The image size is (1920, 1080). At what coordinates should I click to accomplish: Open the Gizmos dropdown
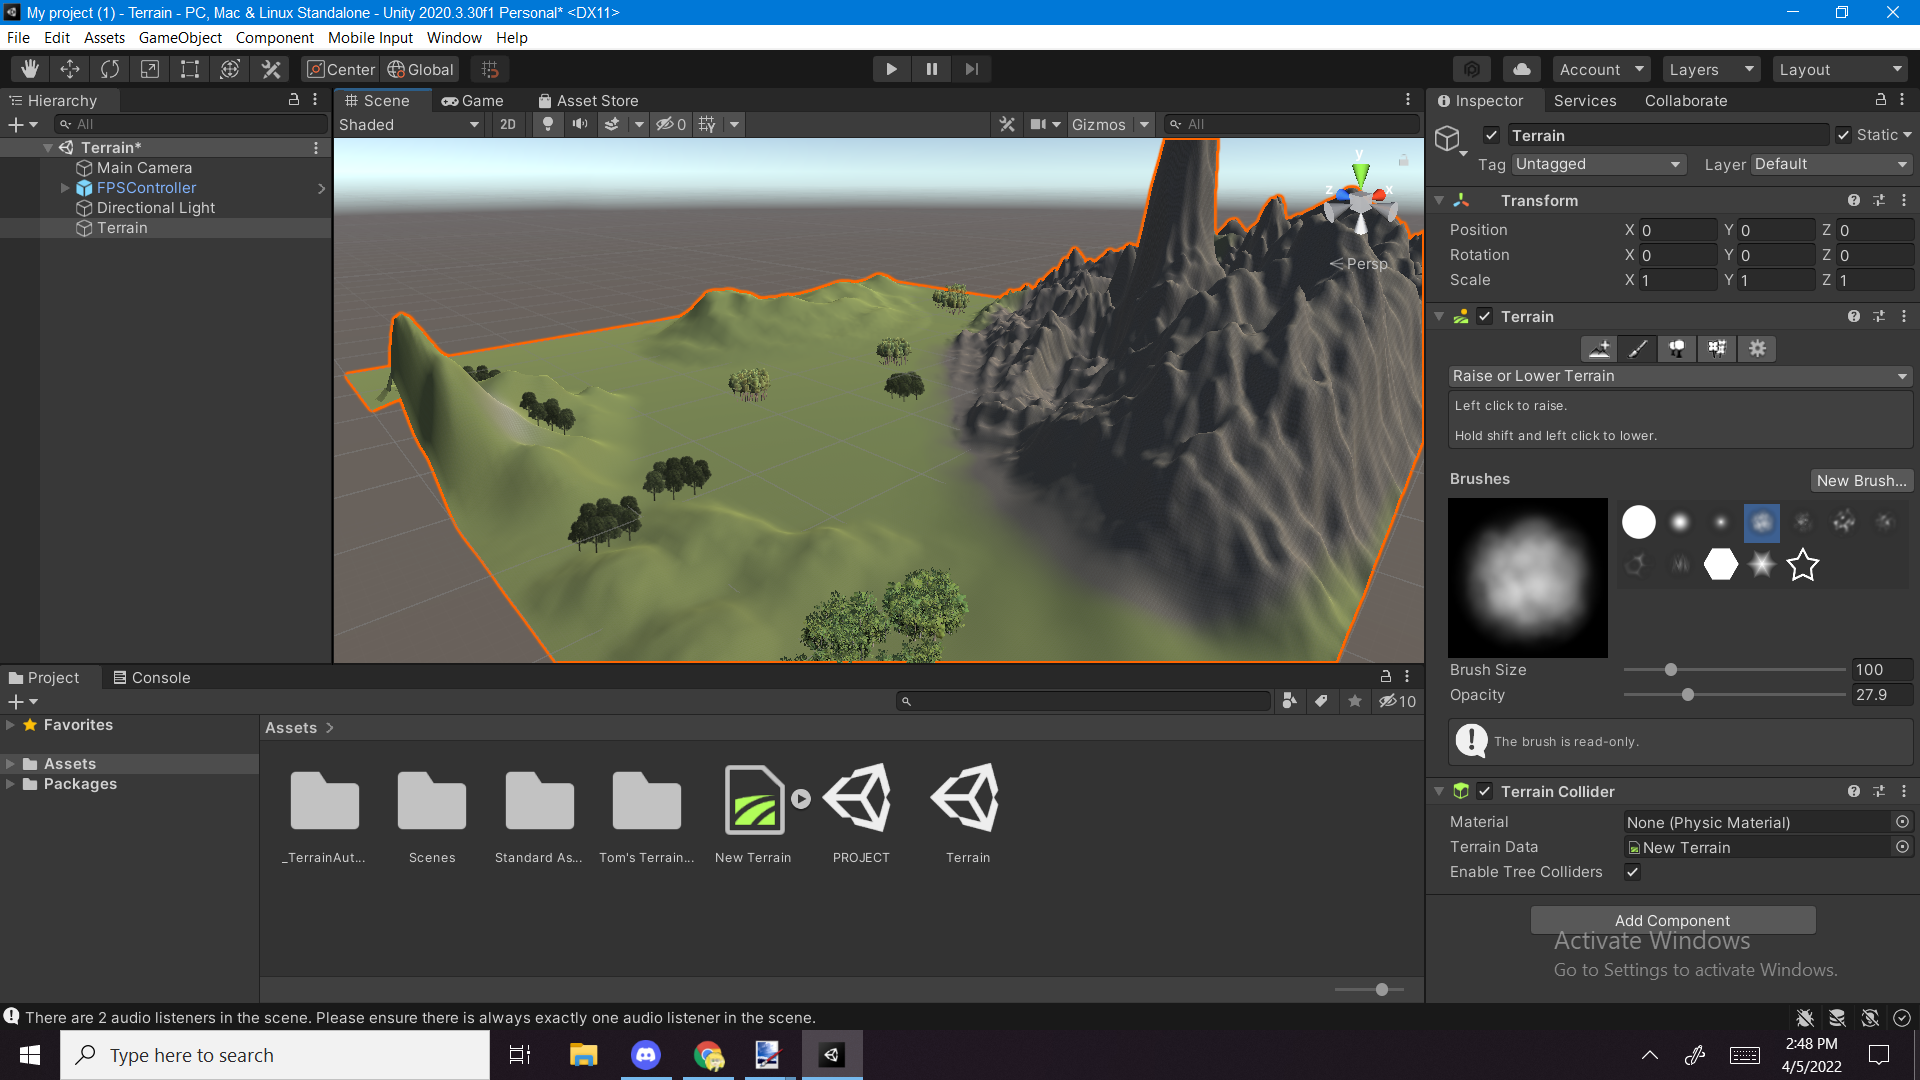pyautogui.click(x=1111, y=124)
